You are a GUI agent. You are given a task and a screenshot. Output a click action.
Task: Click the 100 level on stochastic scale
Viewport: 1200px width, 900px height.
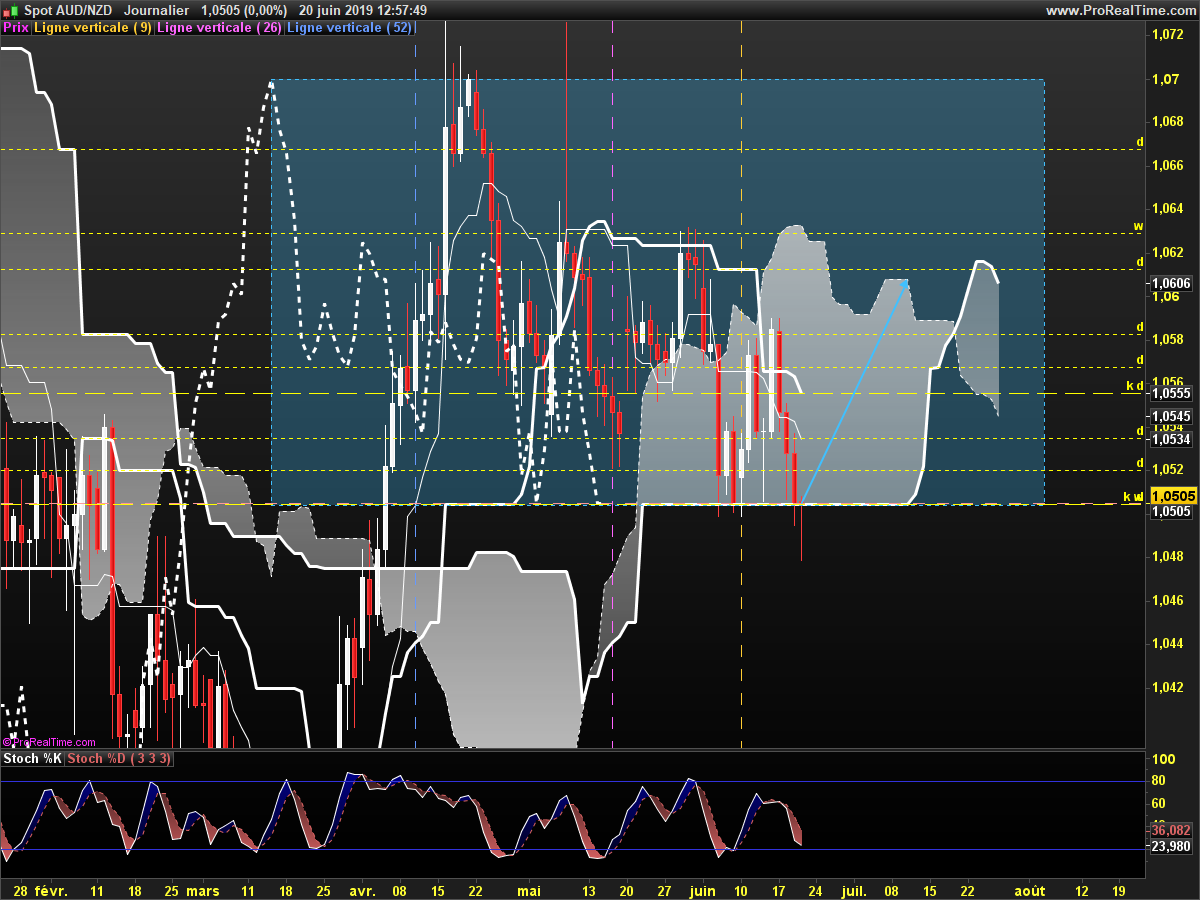point(1162,760)
